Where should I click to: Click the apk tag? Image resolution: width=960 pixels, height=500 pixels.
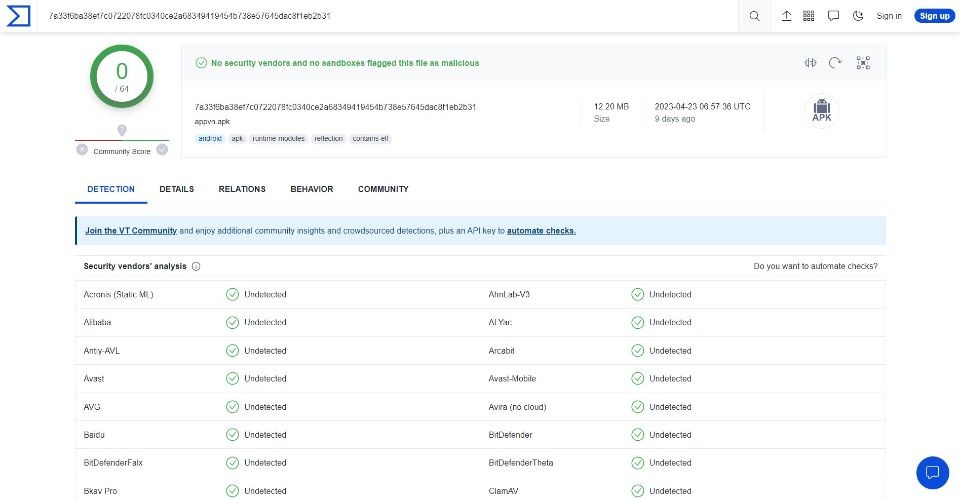[x=237, y=138]
